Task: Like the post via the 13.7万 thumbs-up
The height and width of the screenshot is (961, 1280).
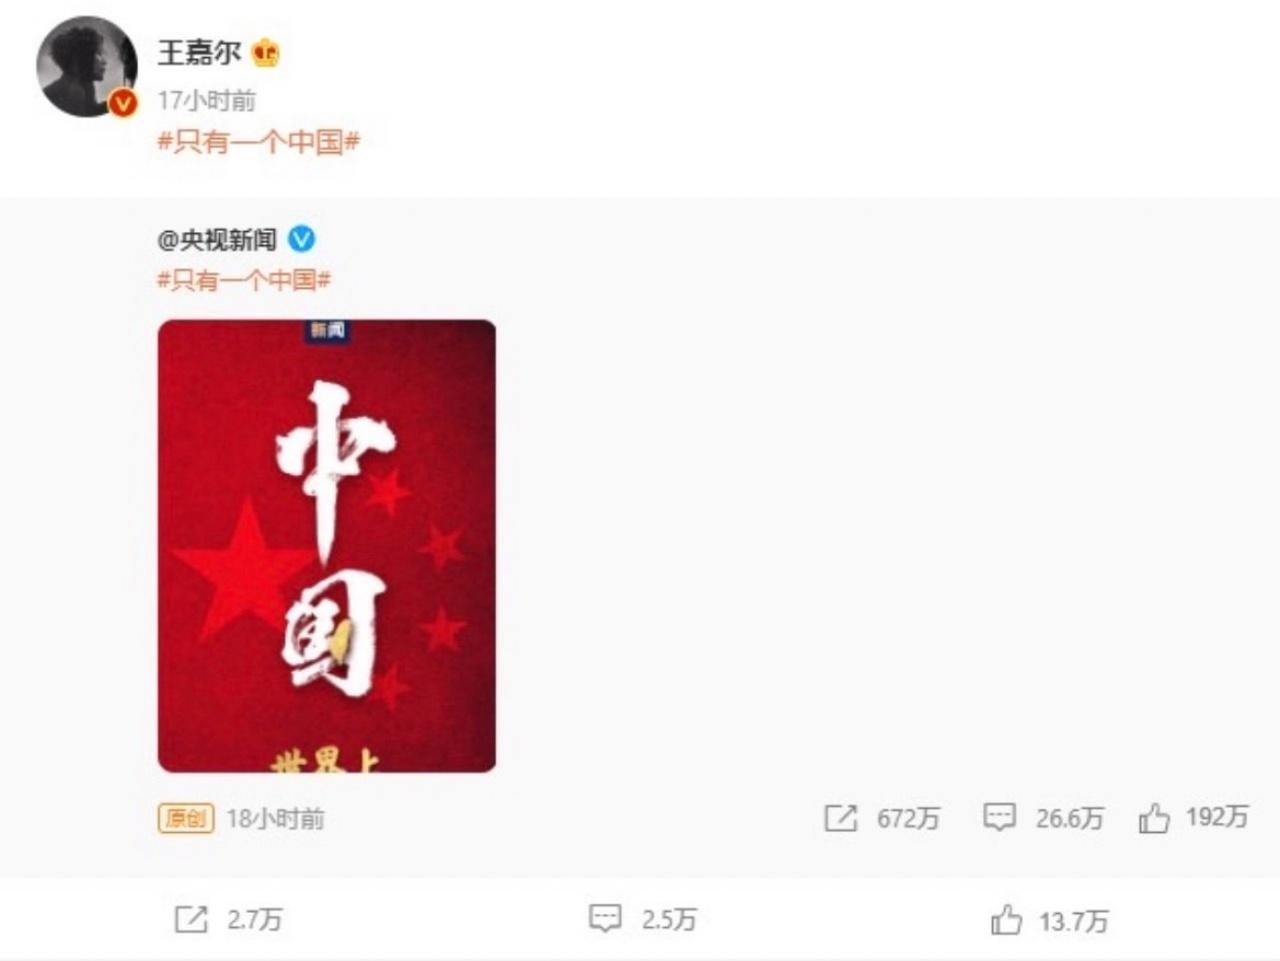Action: (x=1007, y=920)
